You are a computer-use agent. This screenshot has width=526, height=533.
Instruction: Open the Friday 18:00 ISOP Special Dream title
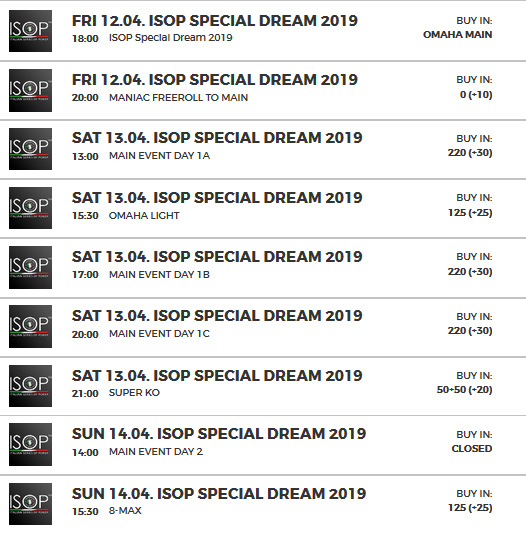coord(215,21)
